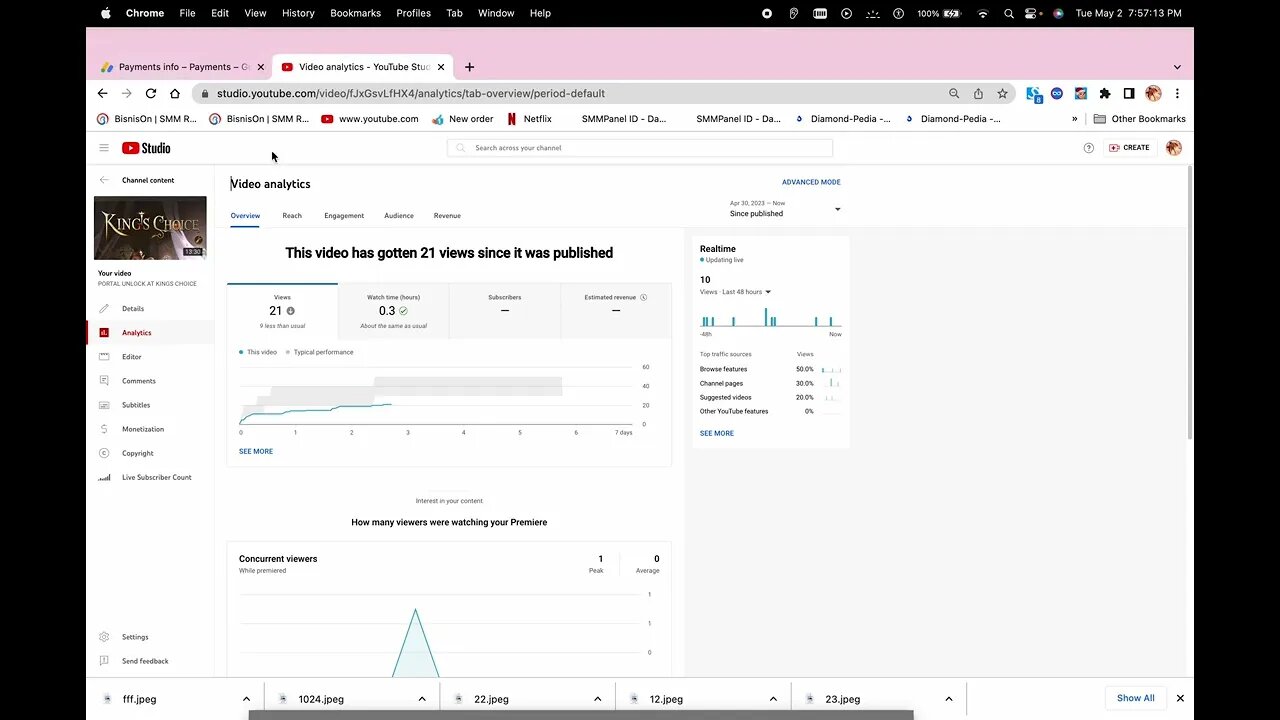
Task: Open the Bookmarks menu in menu bar
Action: click(x=355, y=13)
